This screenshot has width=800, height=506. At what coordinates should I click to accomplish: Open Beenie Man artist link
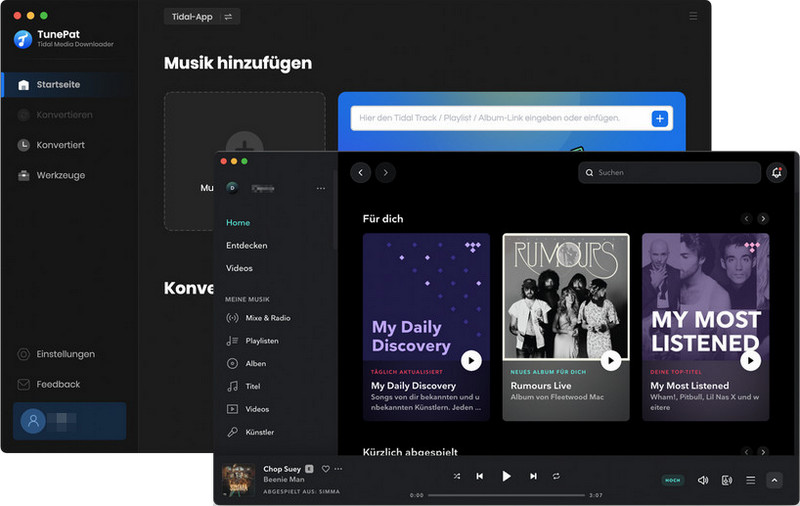tap(284, 479)
